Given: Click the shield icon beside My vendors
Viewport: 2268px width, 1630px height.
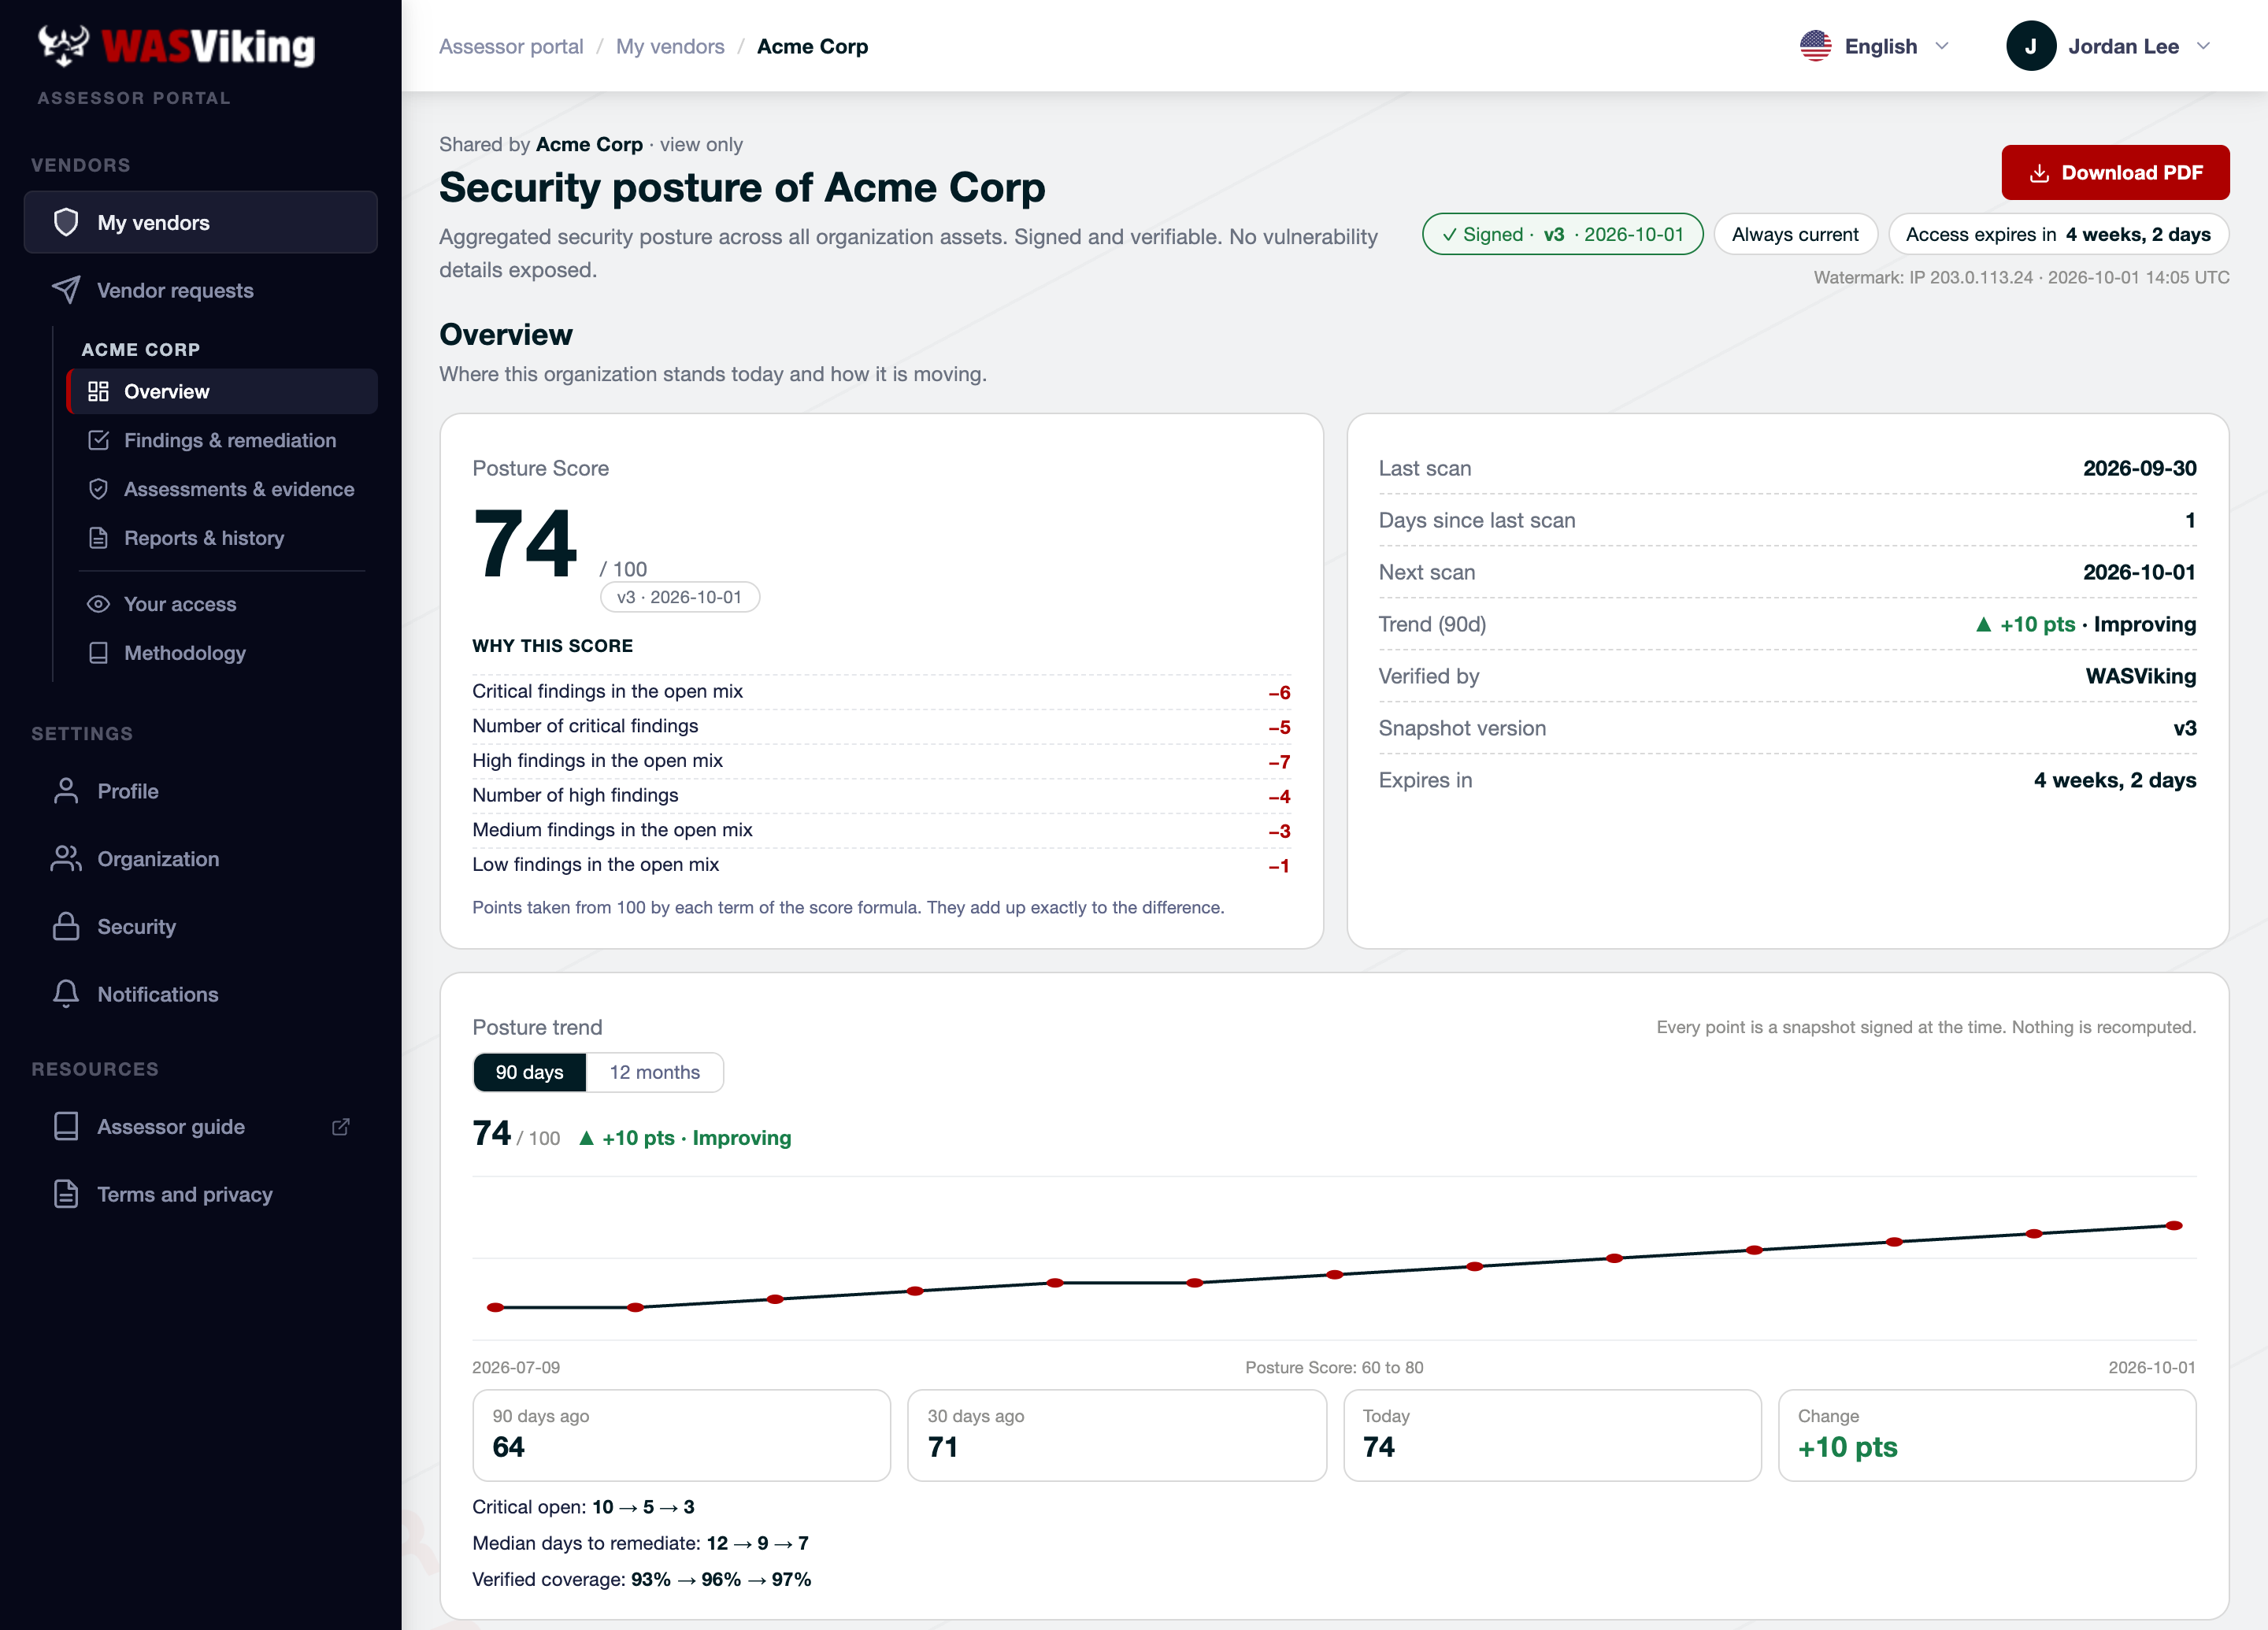Looking at the screenshot, I should pyautogui.click(x=66, y=222).
